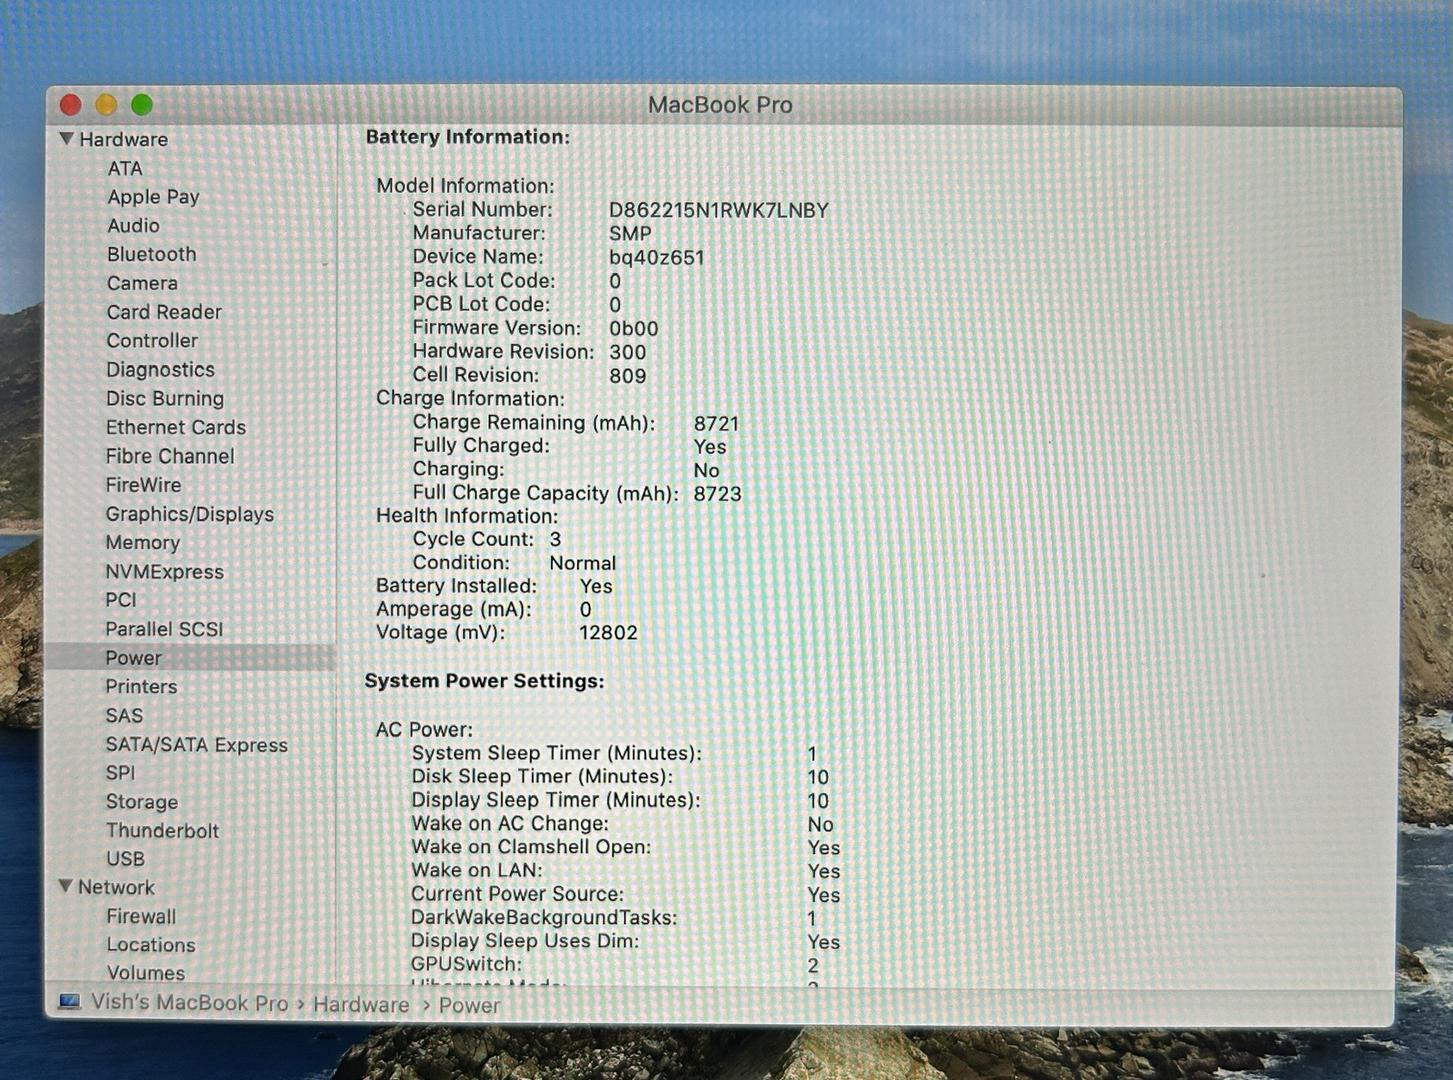
Task: Open Volumes under Network
Action: tap(146, 973)
